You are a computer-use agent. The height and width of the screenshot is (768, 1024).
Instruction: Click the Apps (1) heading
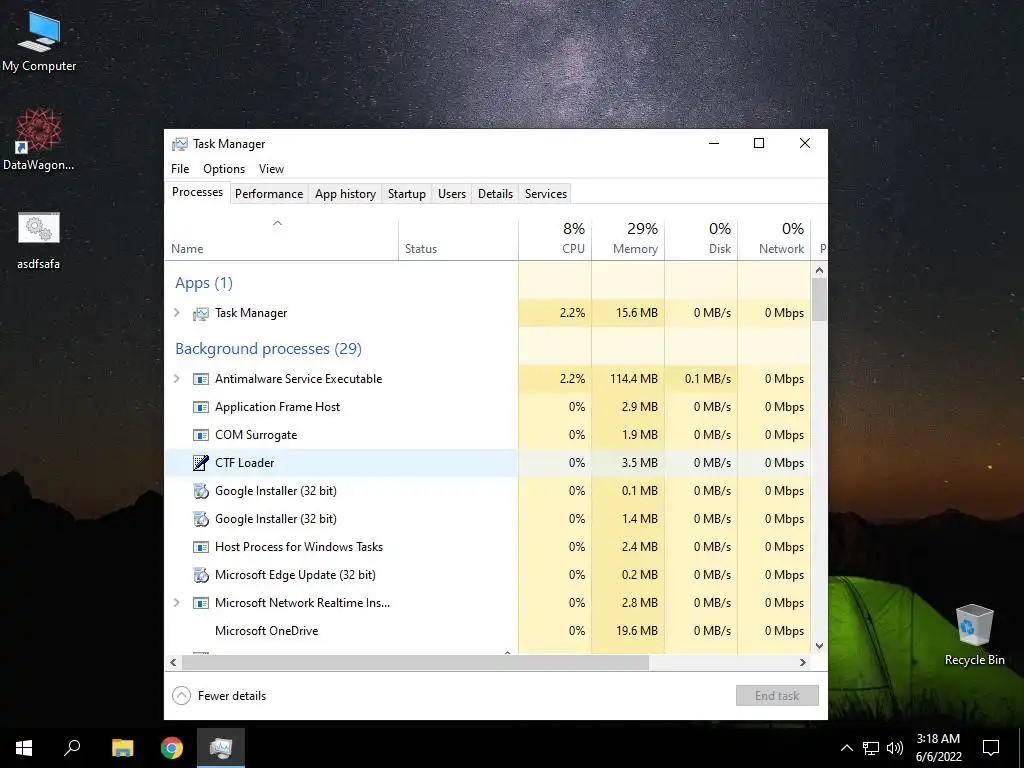204,283
